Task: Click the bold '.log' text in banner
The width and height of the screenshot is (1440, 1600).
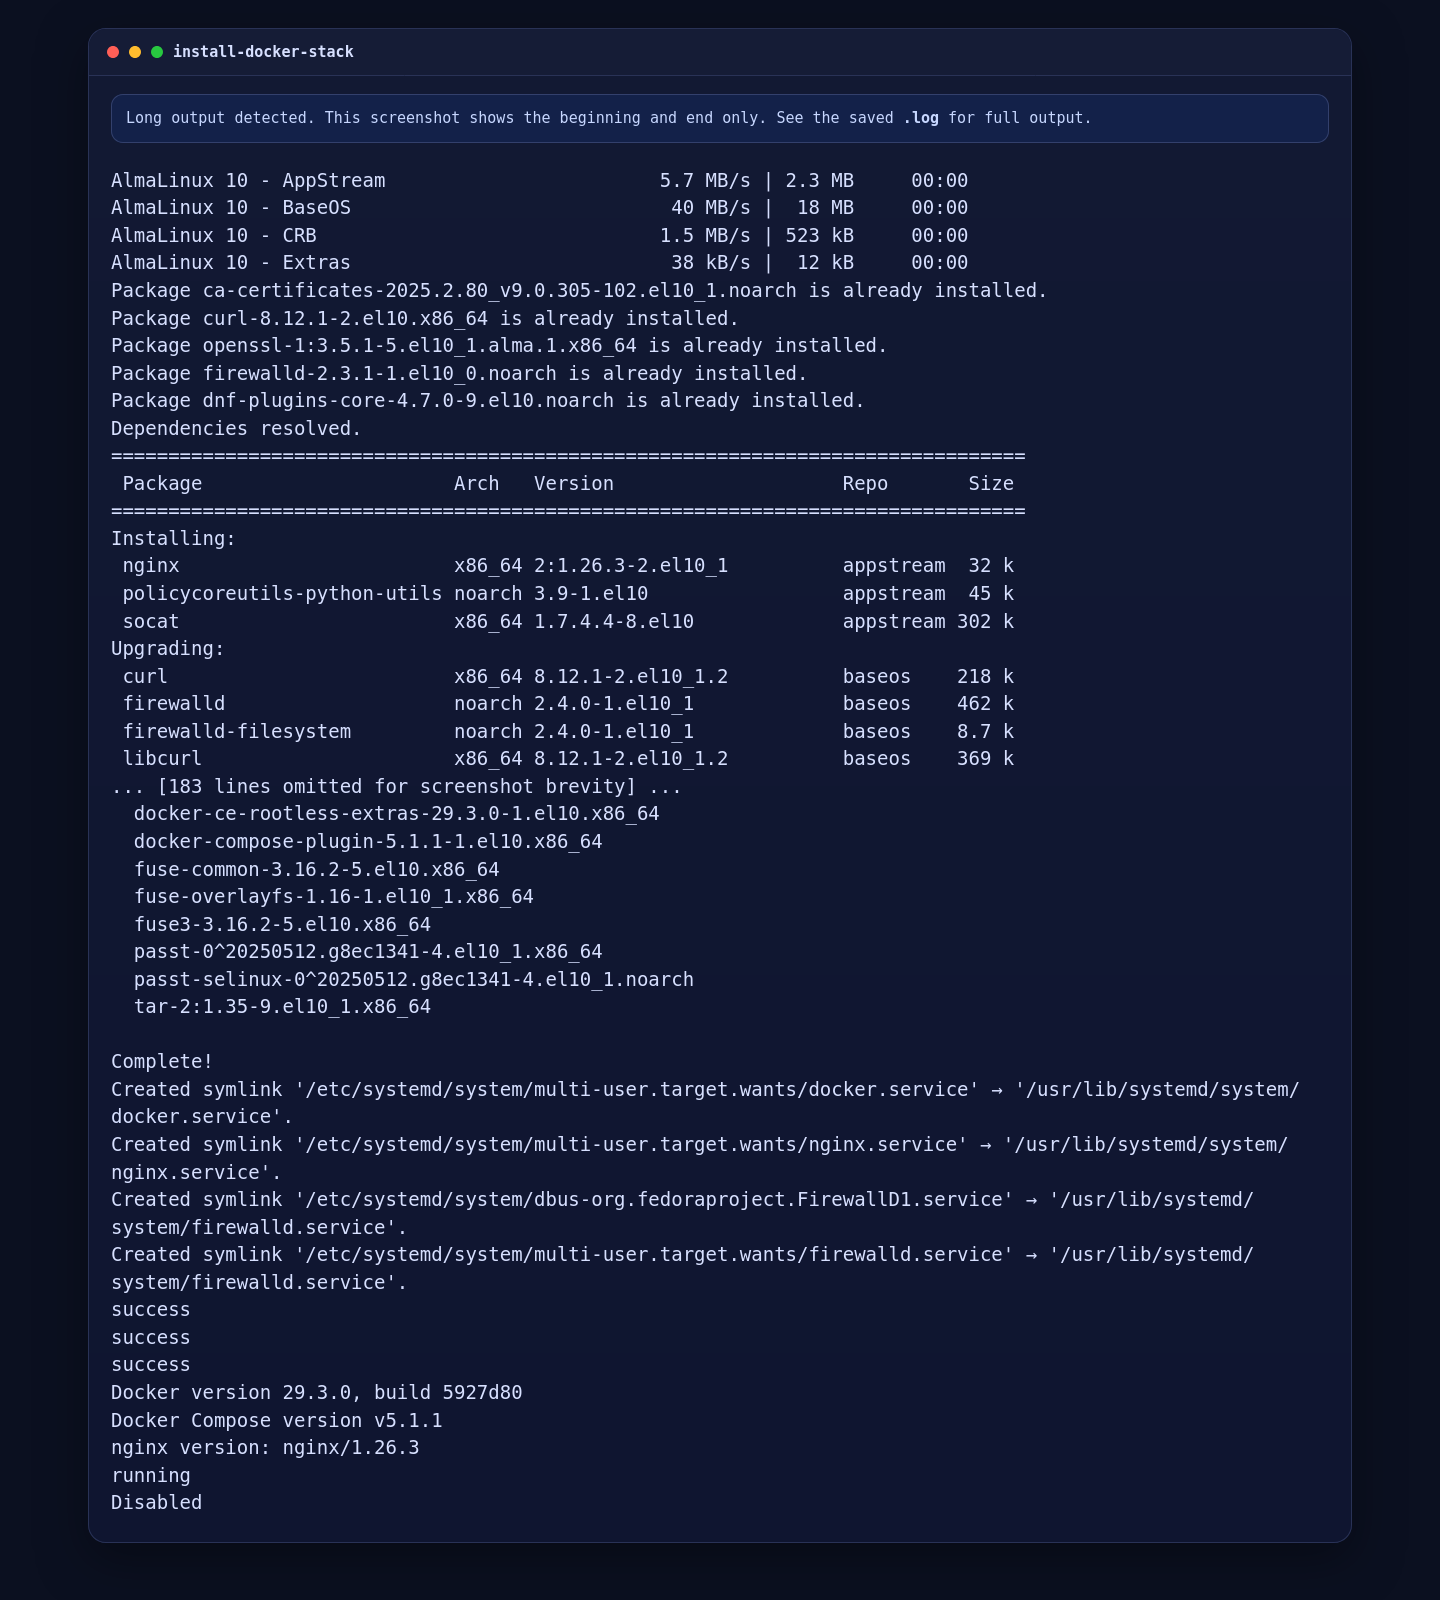Action: click(x=921, y=118)
